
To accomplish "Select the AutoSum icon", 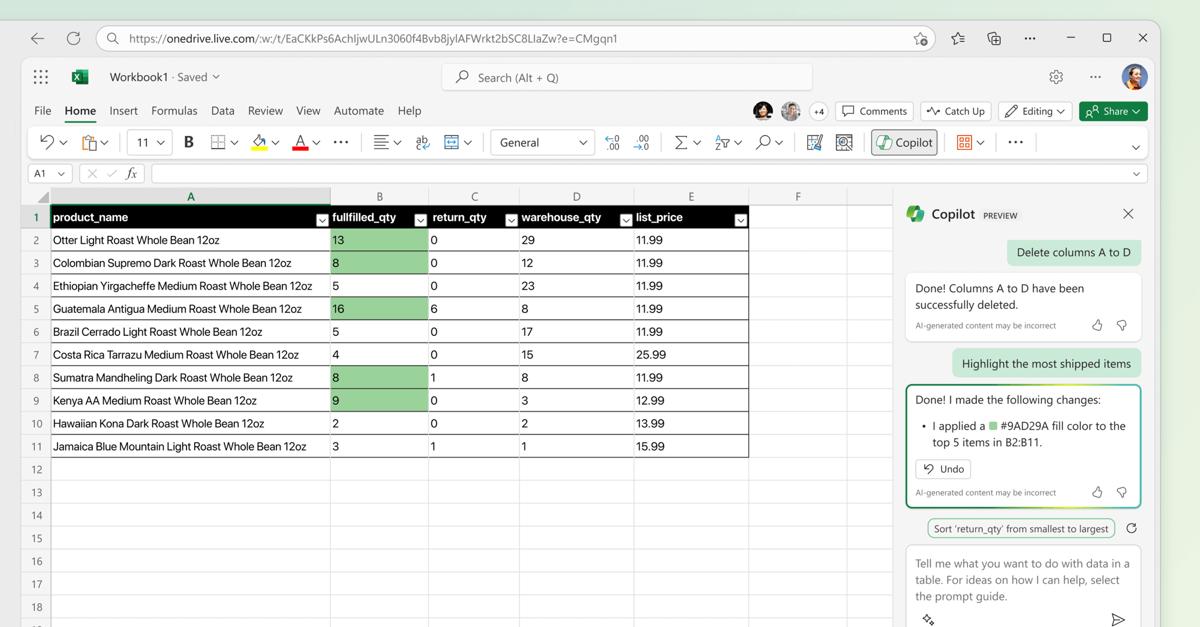I will coord(682,142).
